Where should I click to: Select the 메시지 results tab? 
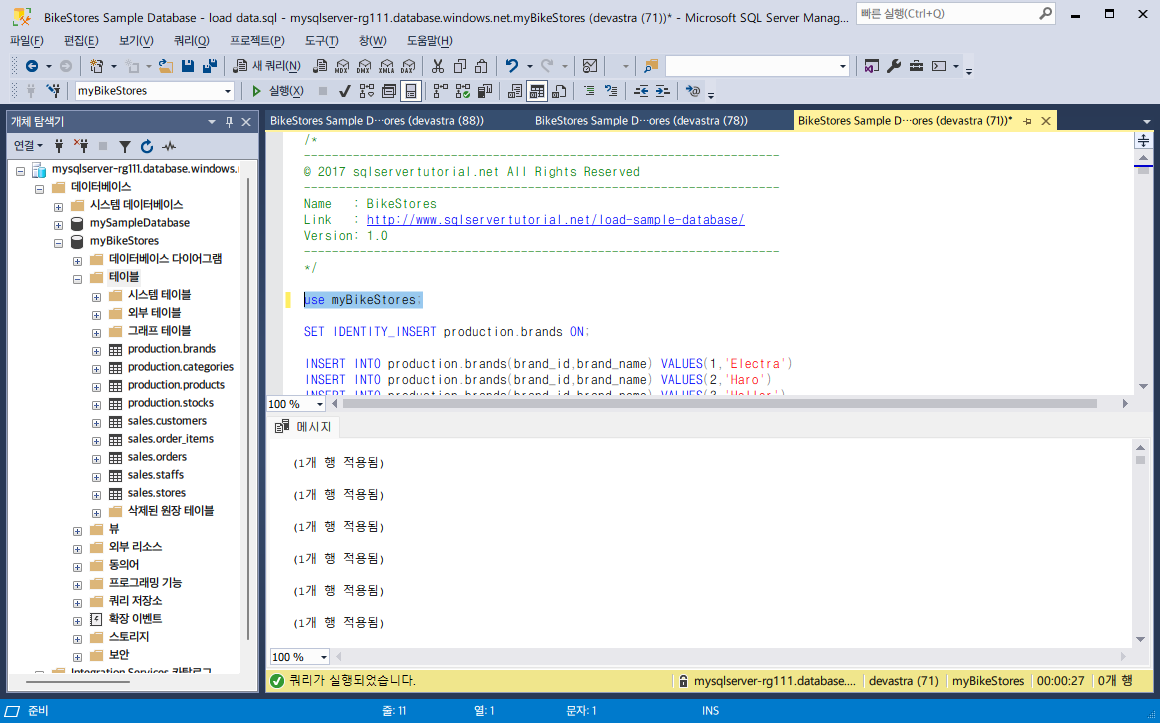point(303,426)
